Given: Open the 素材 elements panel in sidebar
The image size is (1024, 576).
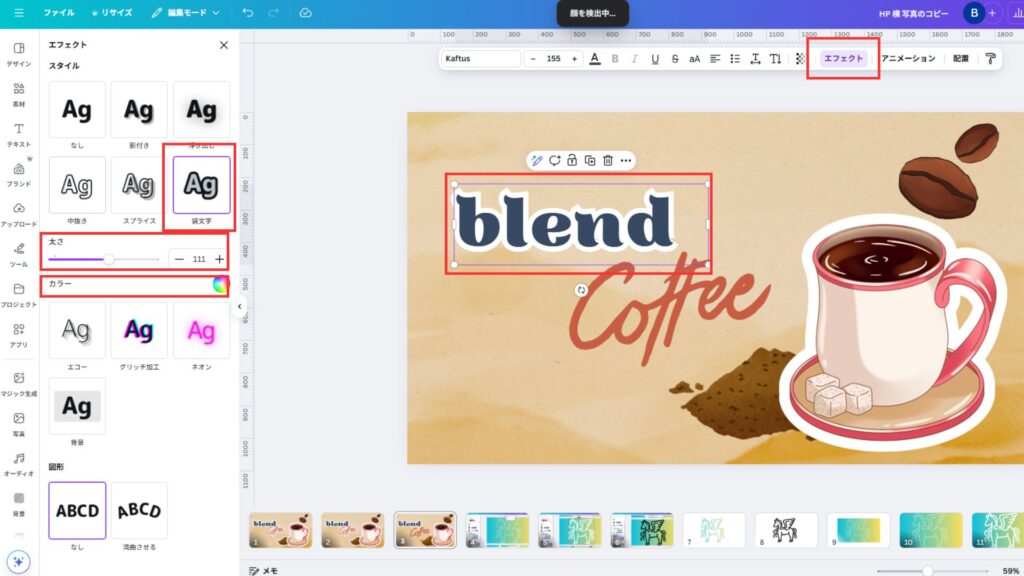Looking at the screenshot, I should tap(19, 94).
